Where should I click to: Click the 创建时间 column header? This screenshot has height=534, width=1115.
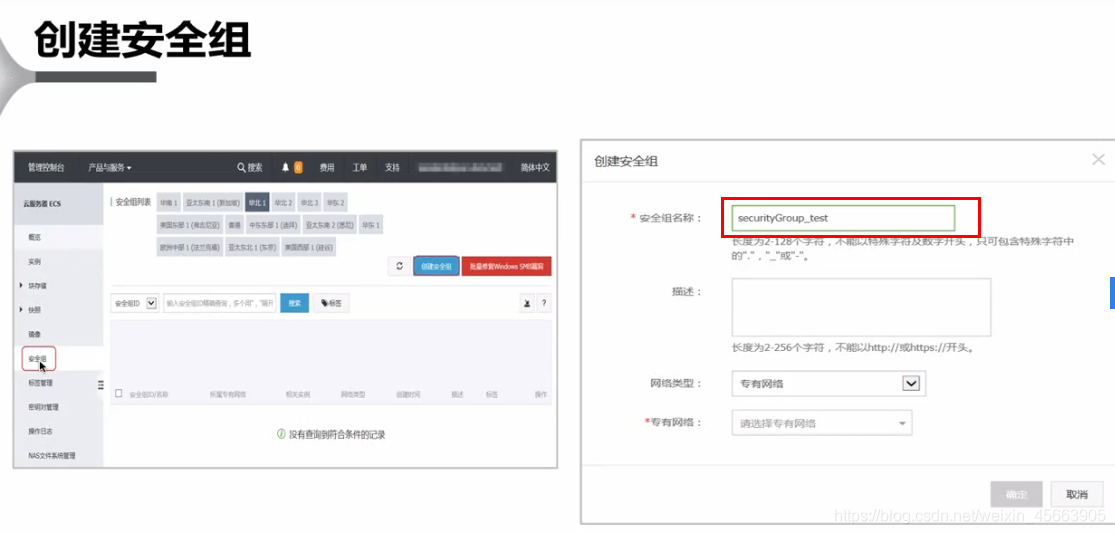[407, 394]
